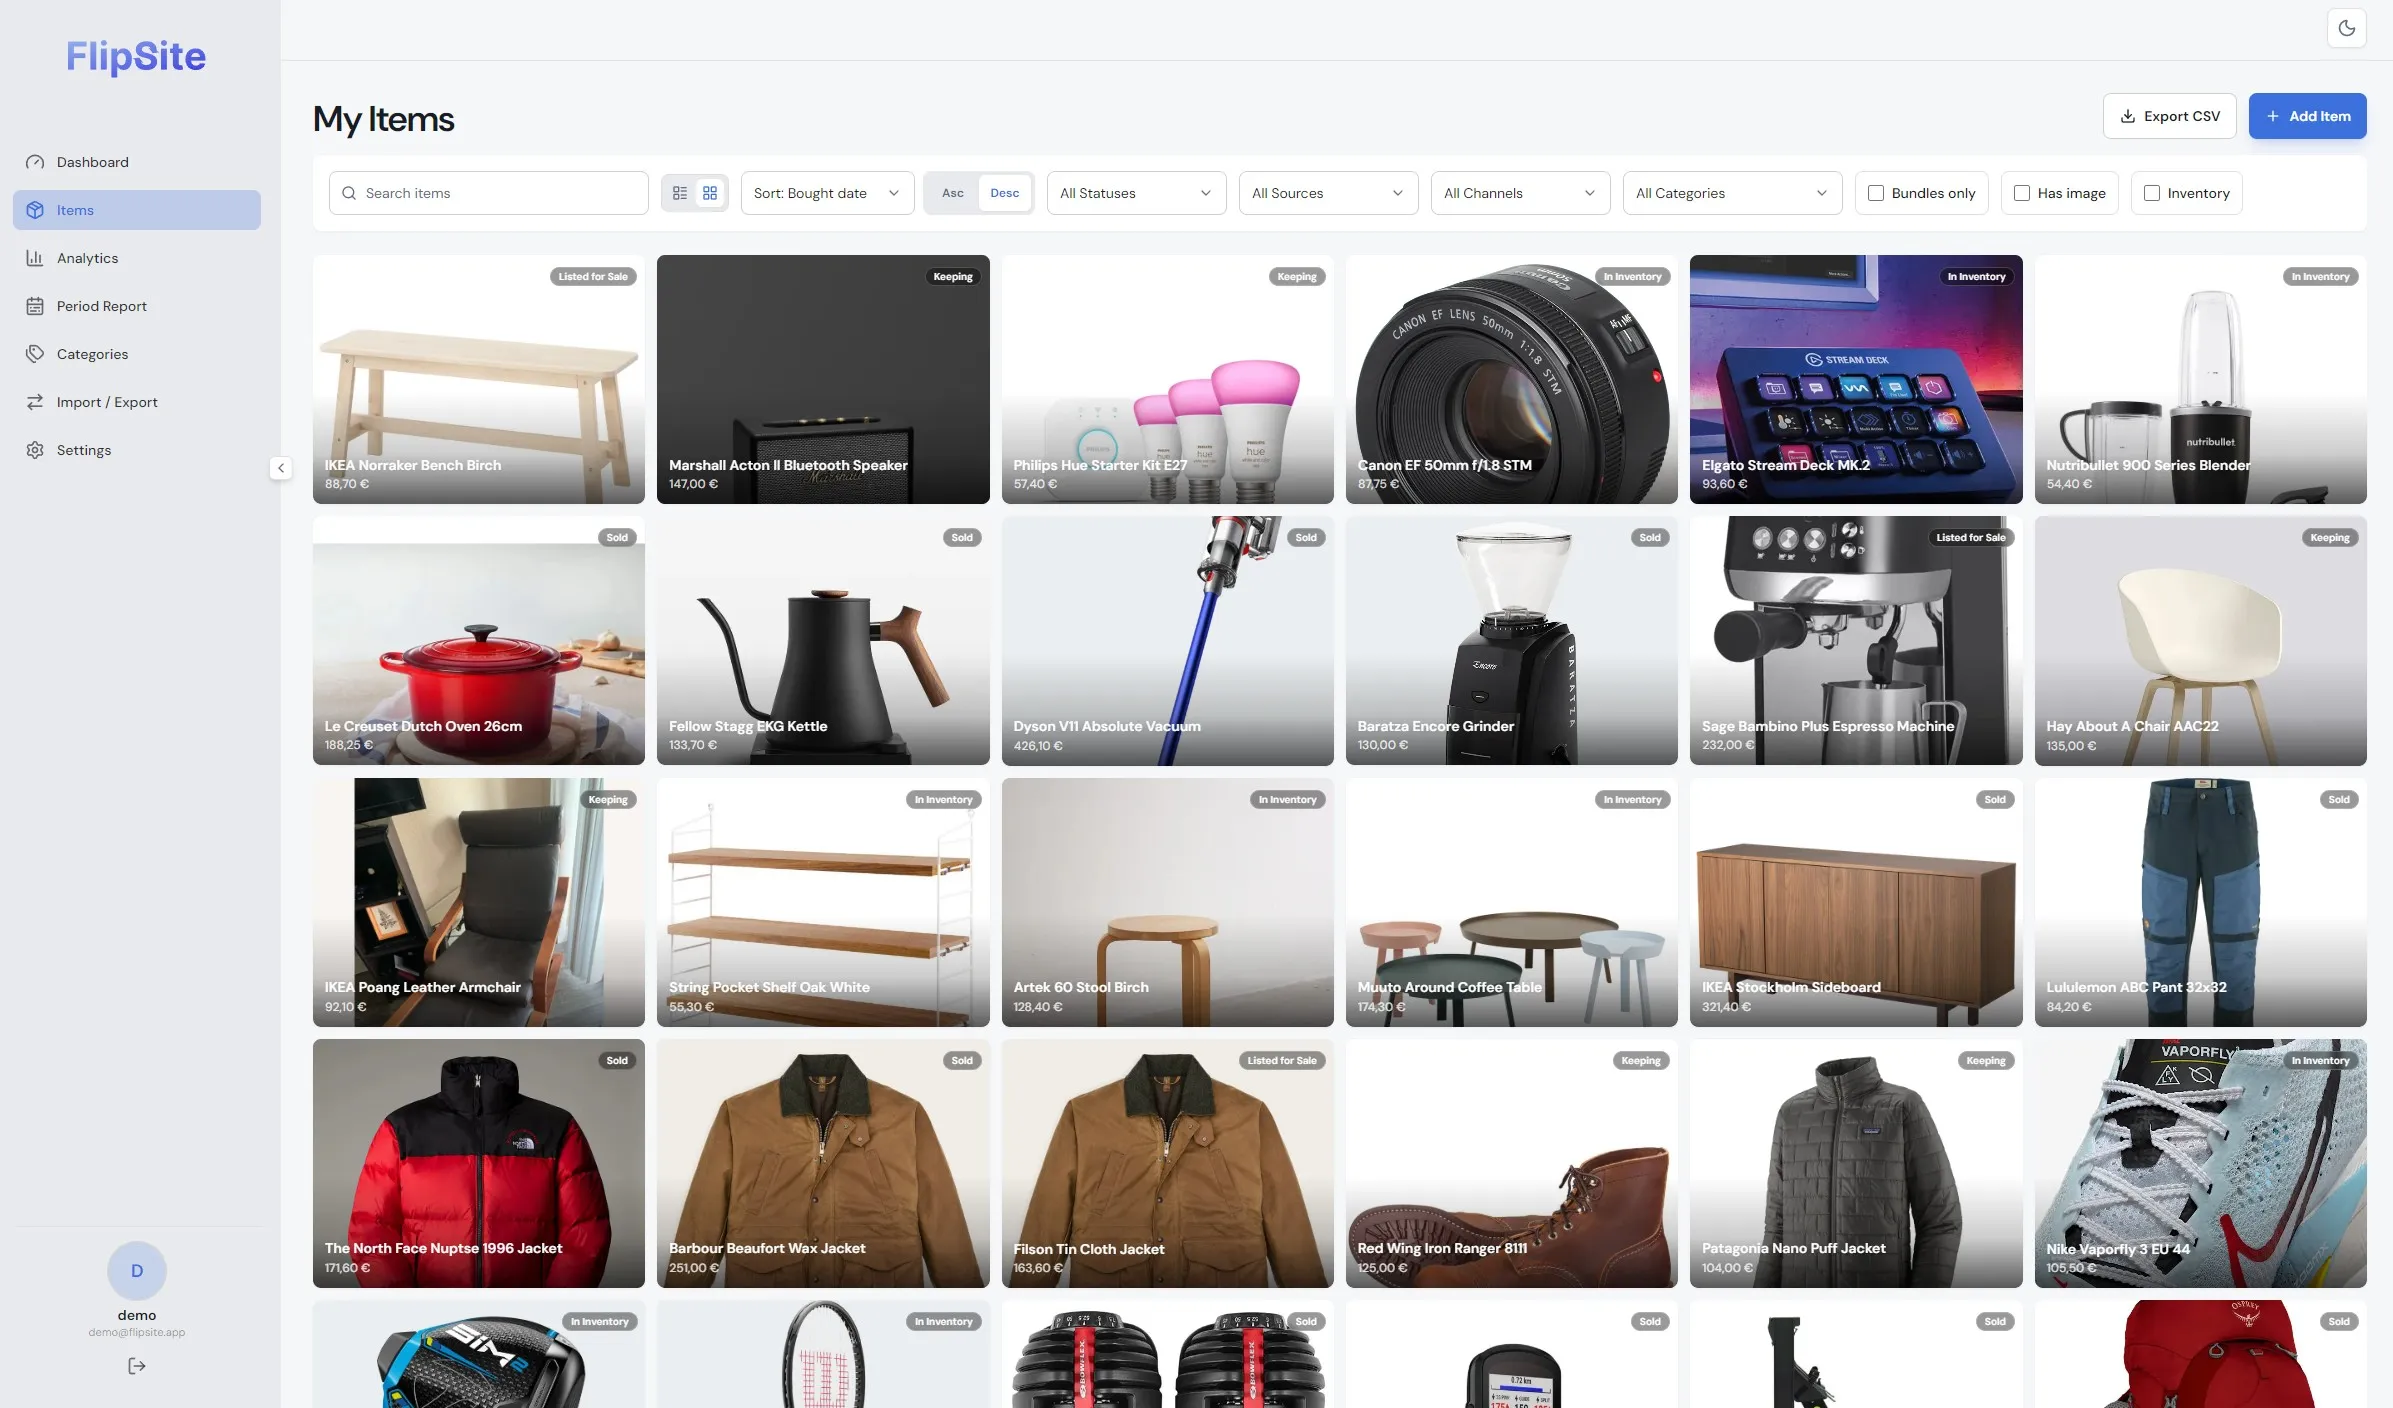
Task: Open the Nike Vaporfly 3 EU 44 card
Action: (x=2200, y=1163)
